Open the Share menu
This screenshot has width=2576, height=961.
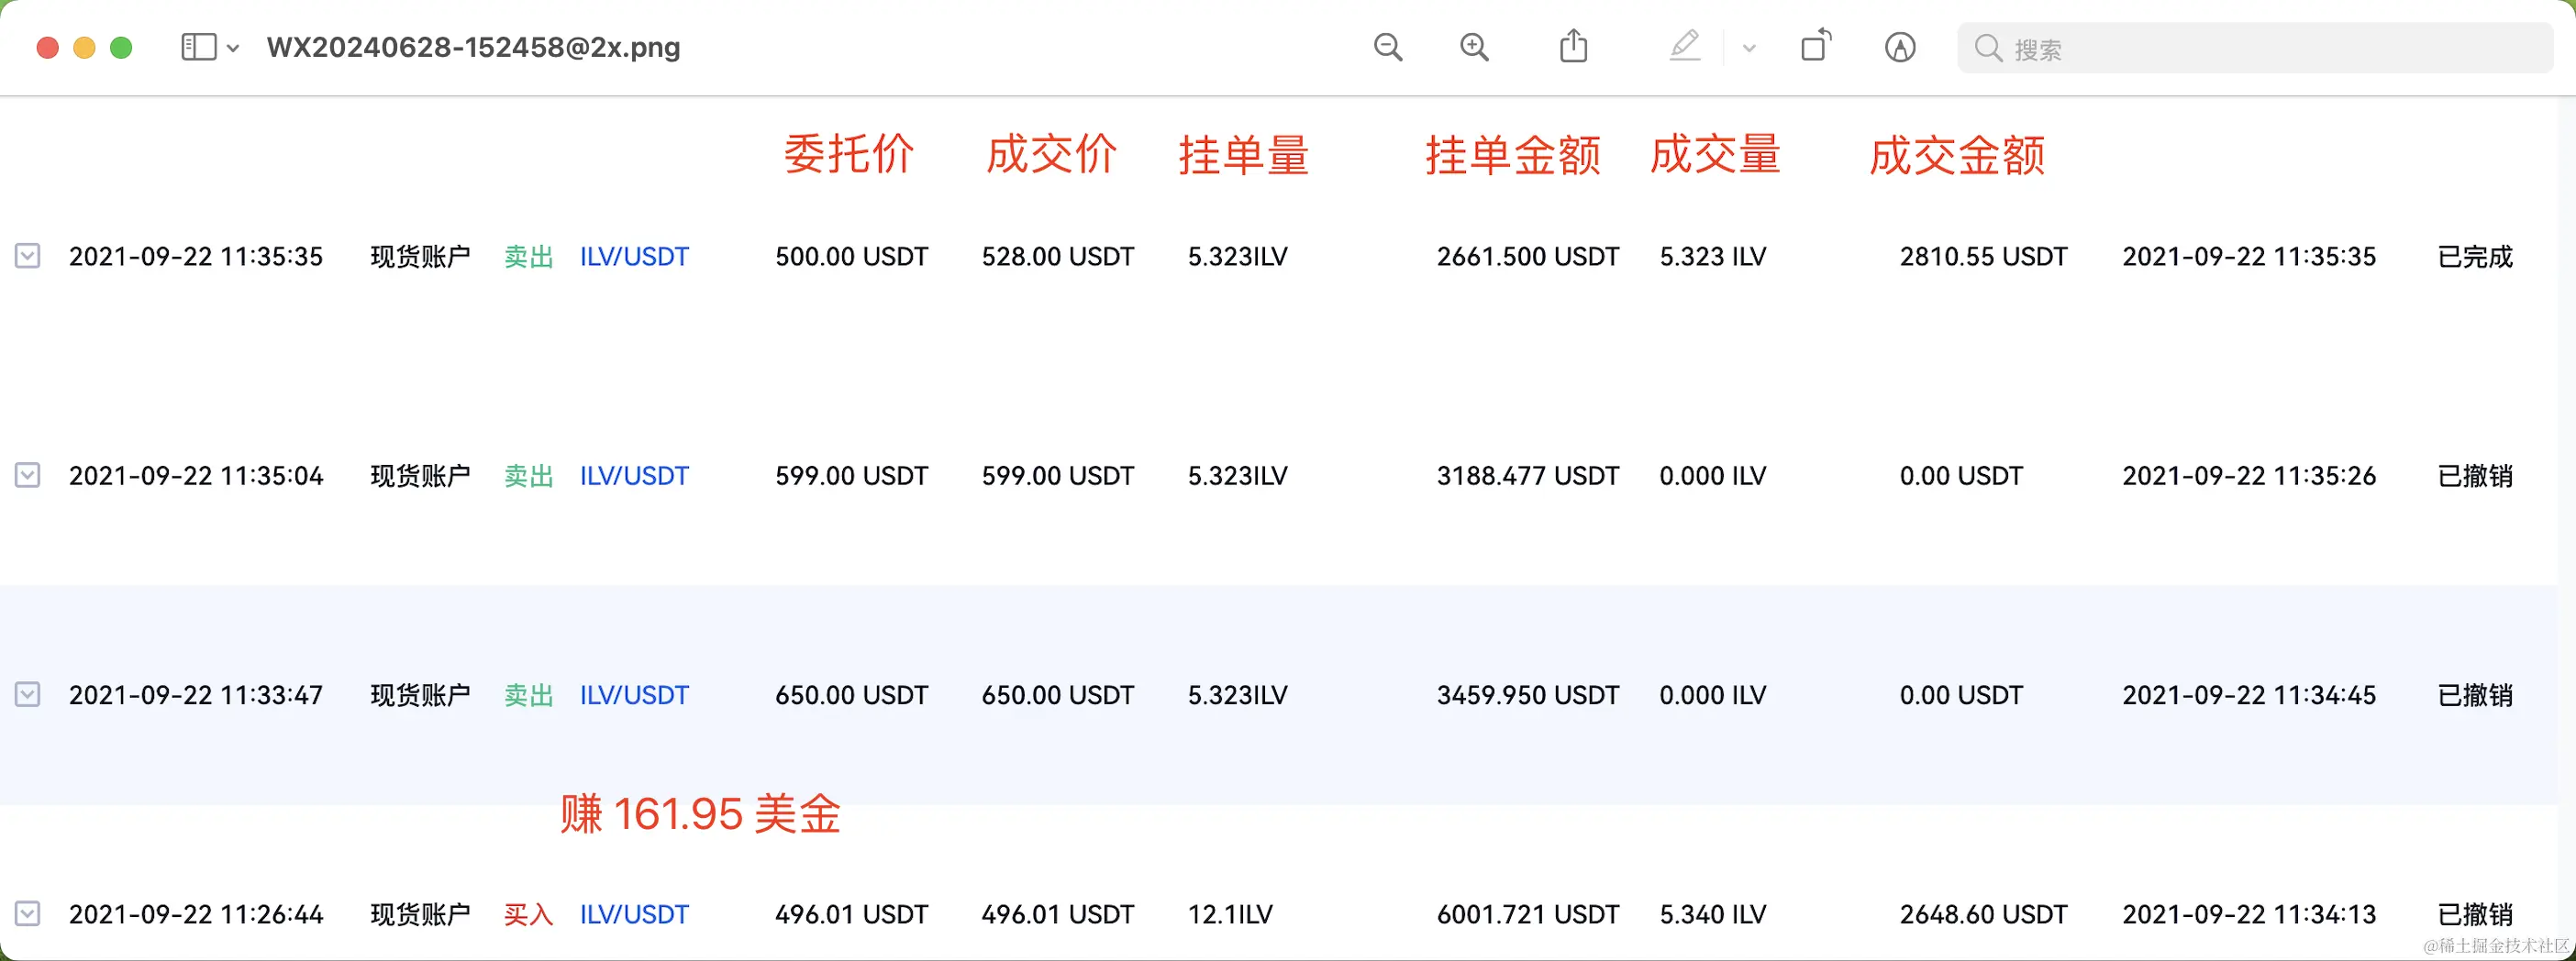tap(1574, 46)
